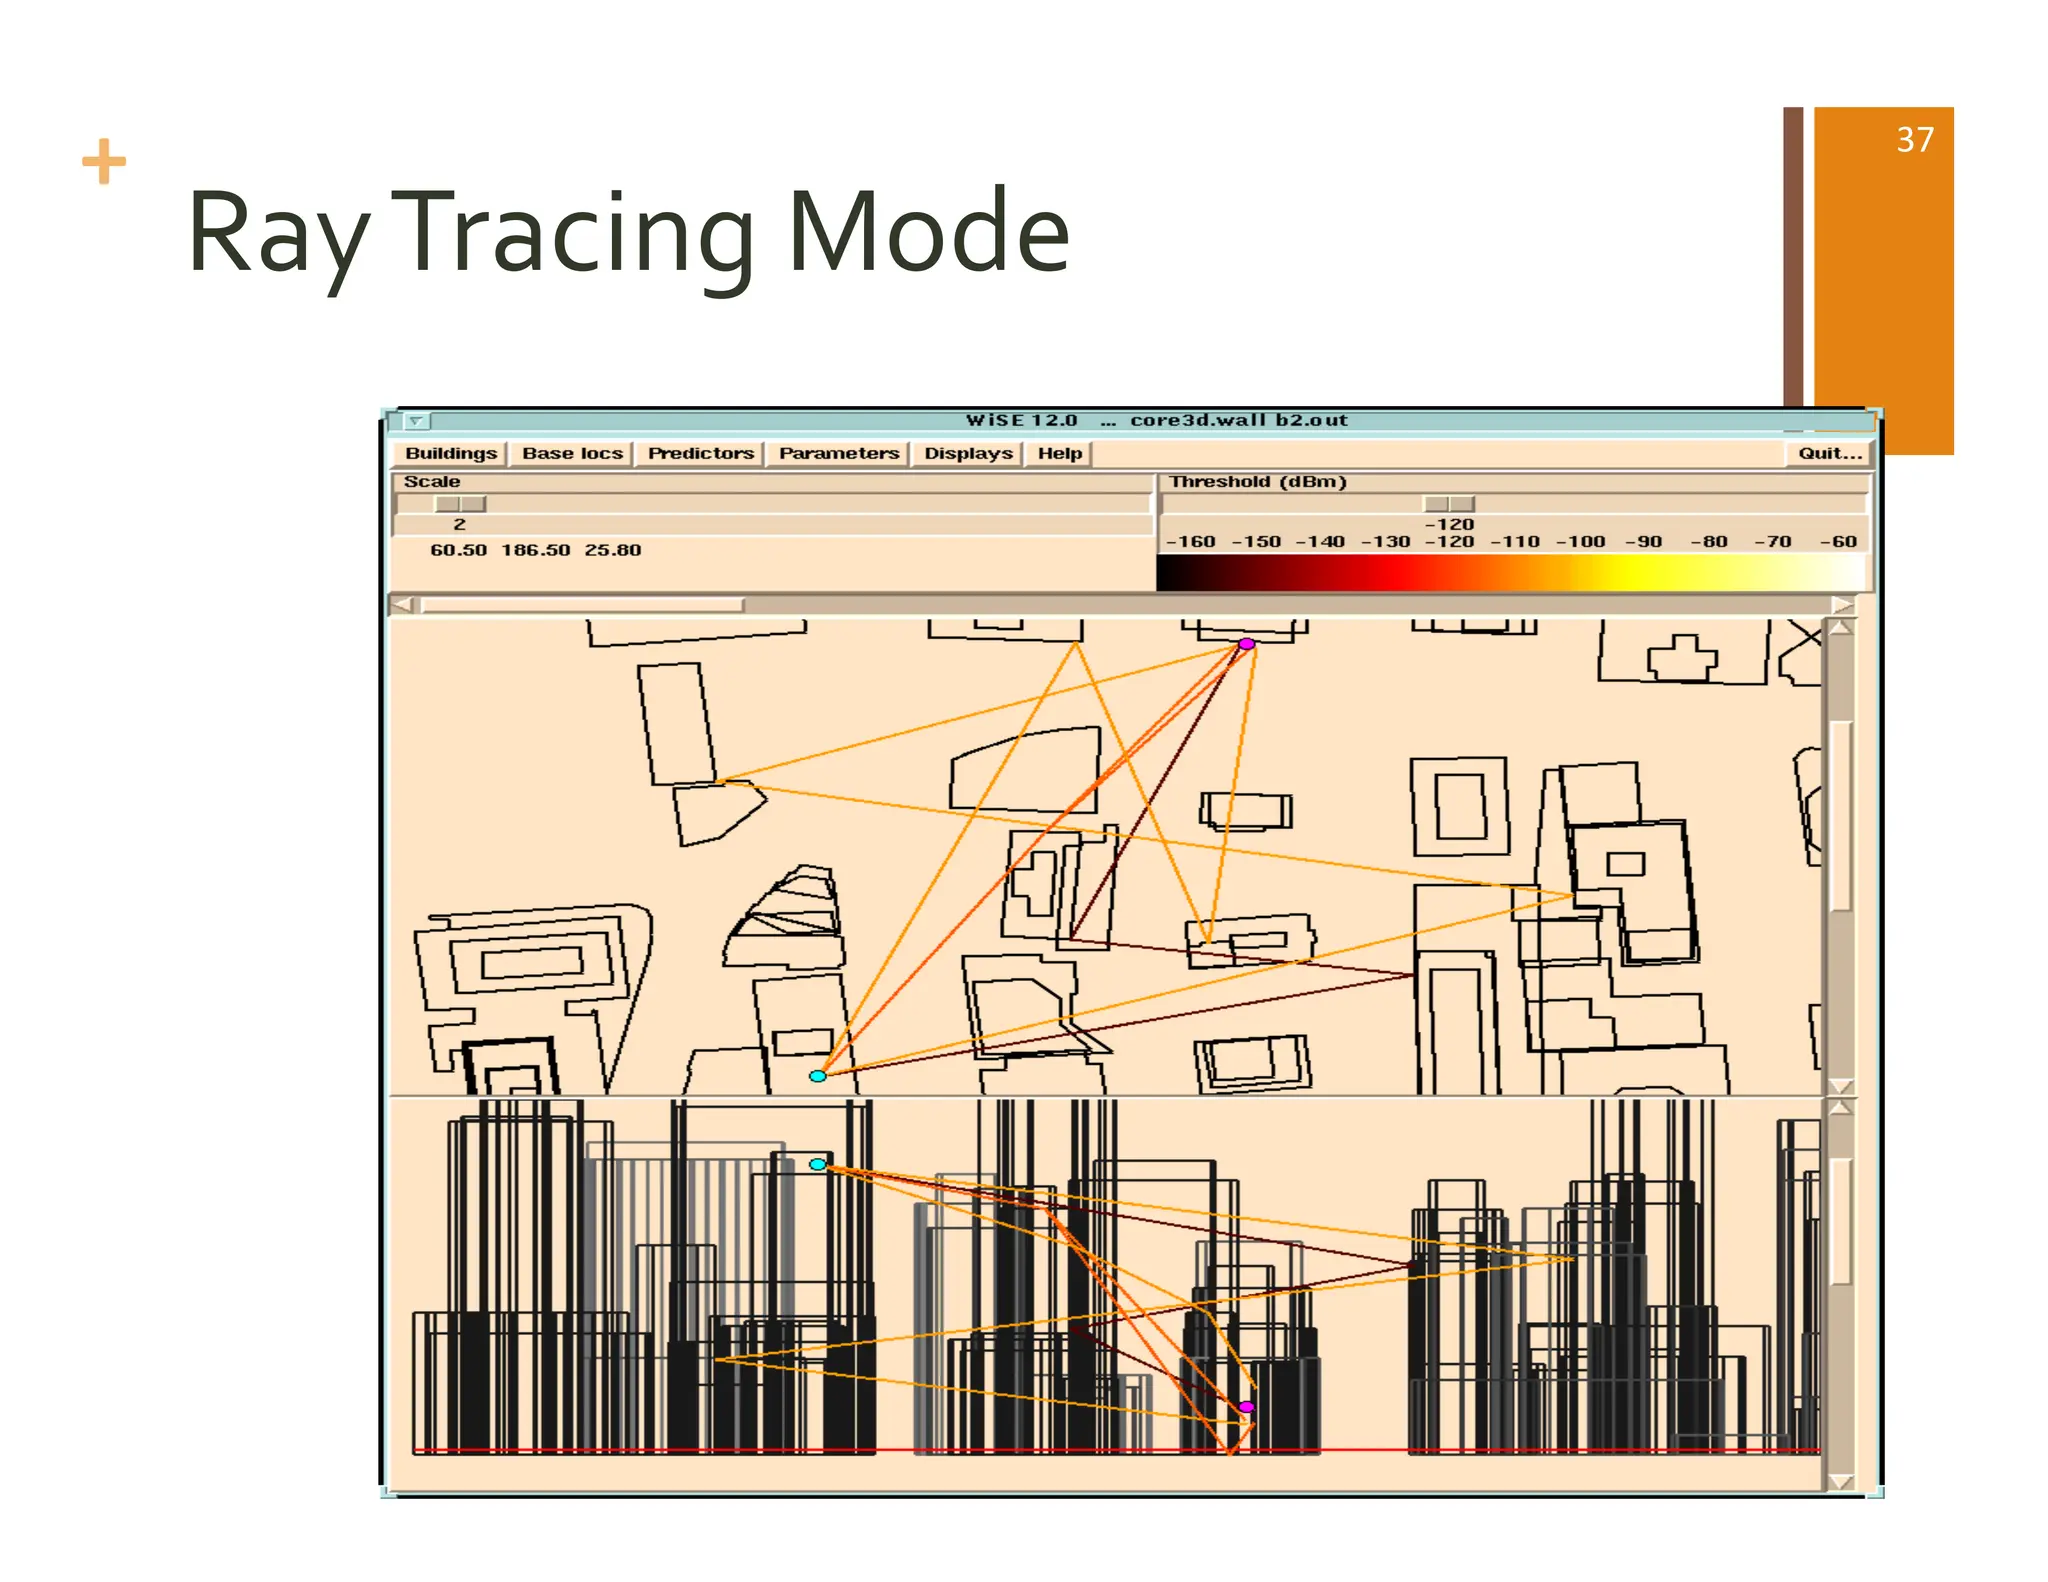This screenshot has height=1582, width=2048.
Task: Click the map view scroll down arrow
Action: click(1841, 1086)
